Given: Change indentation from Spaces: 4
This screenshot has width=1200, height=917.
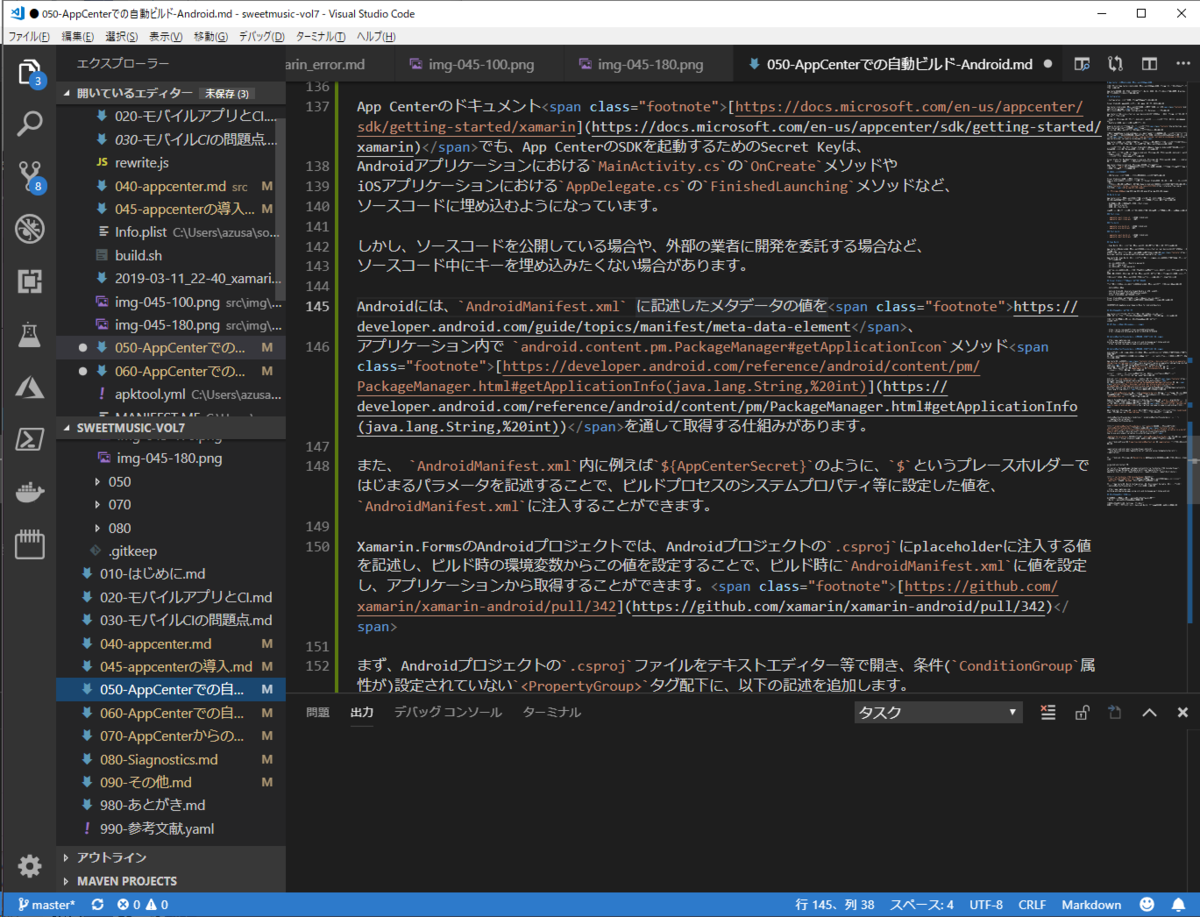Looking at the screenshot, I should click(922, 905).
